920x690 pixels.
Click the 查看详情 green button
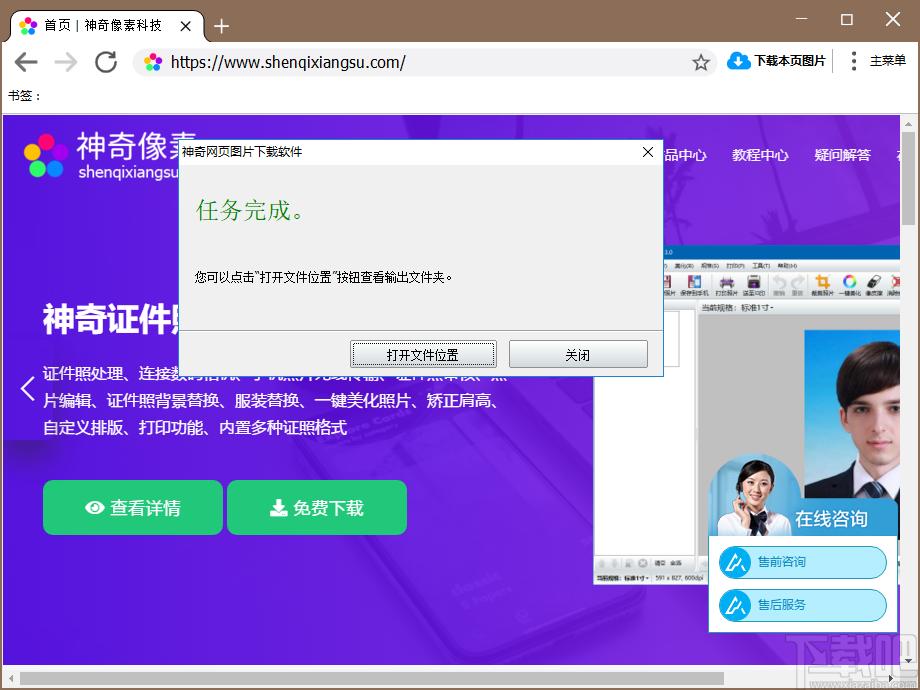[133, 508]
